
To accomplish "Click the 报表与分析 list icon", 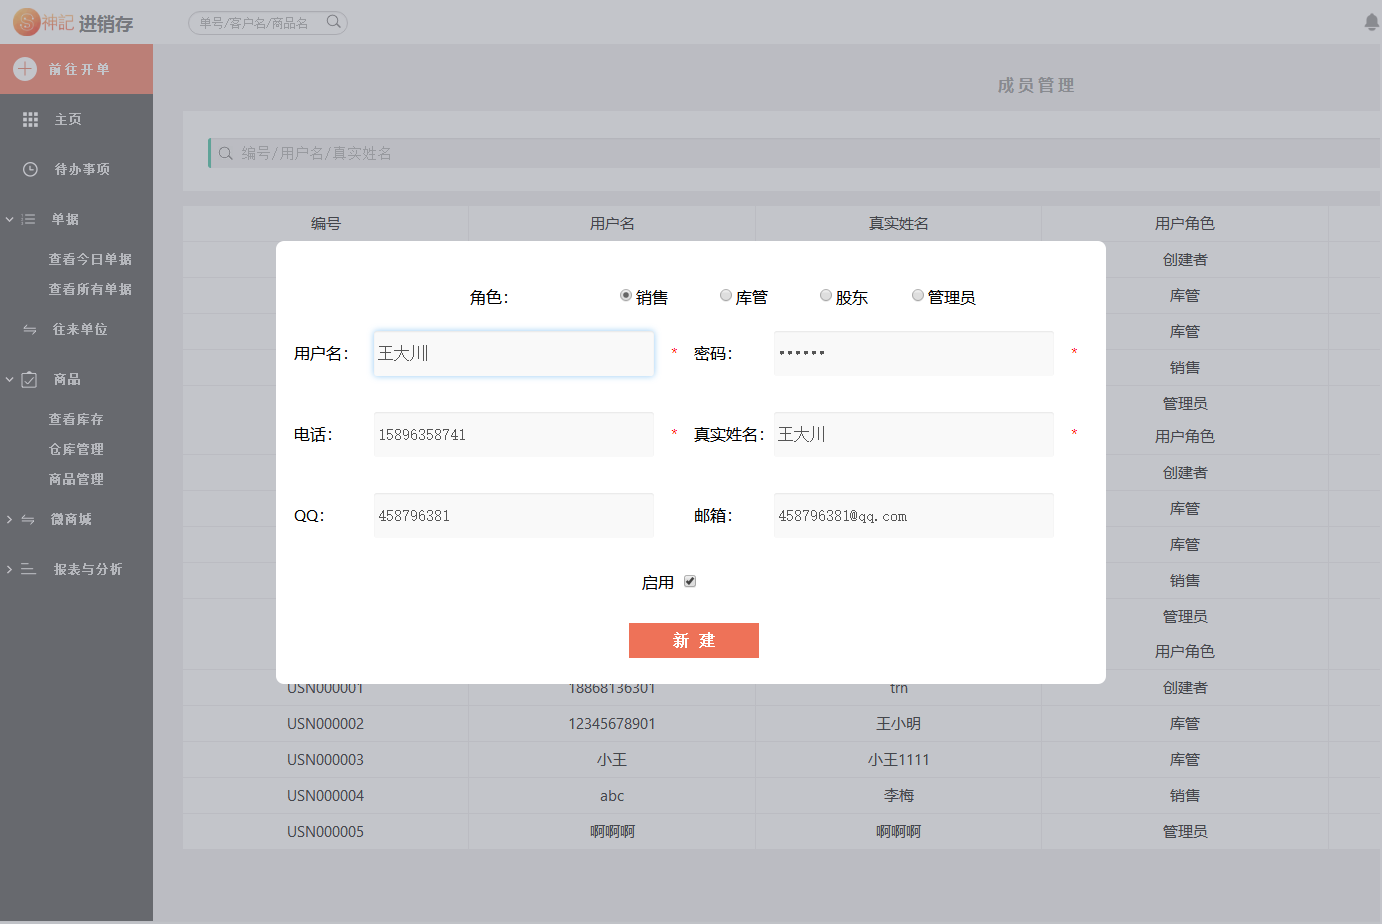I will [28, 569].
